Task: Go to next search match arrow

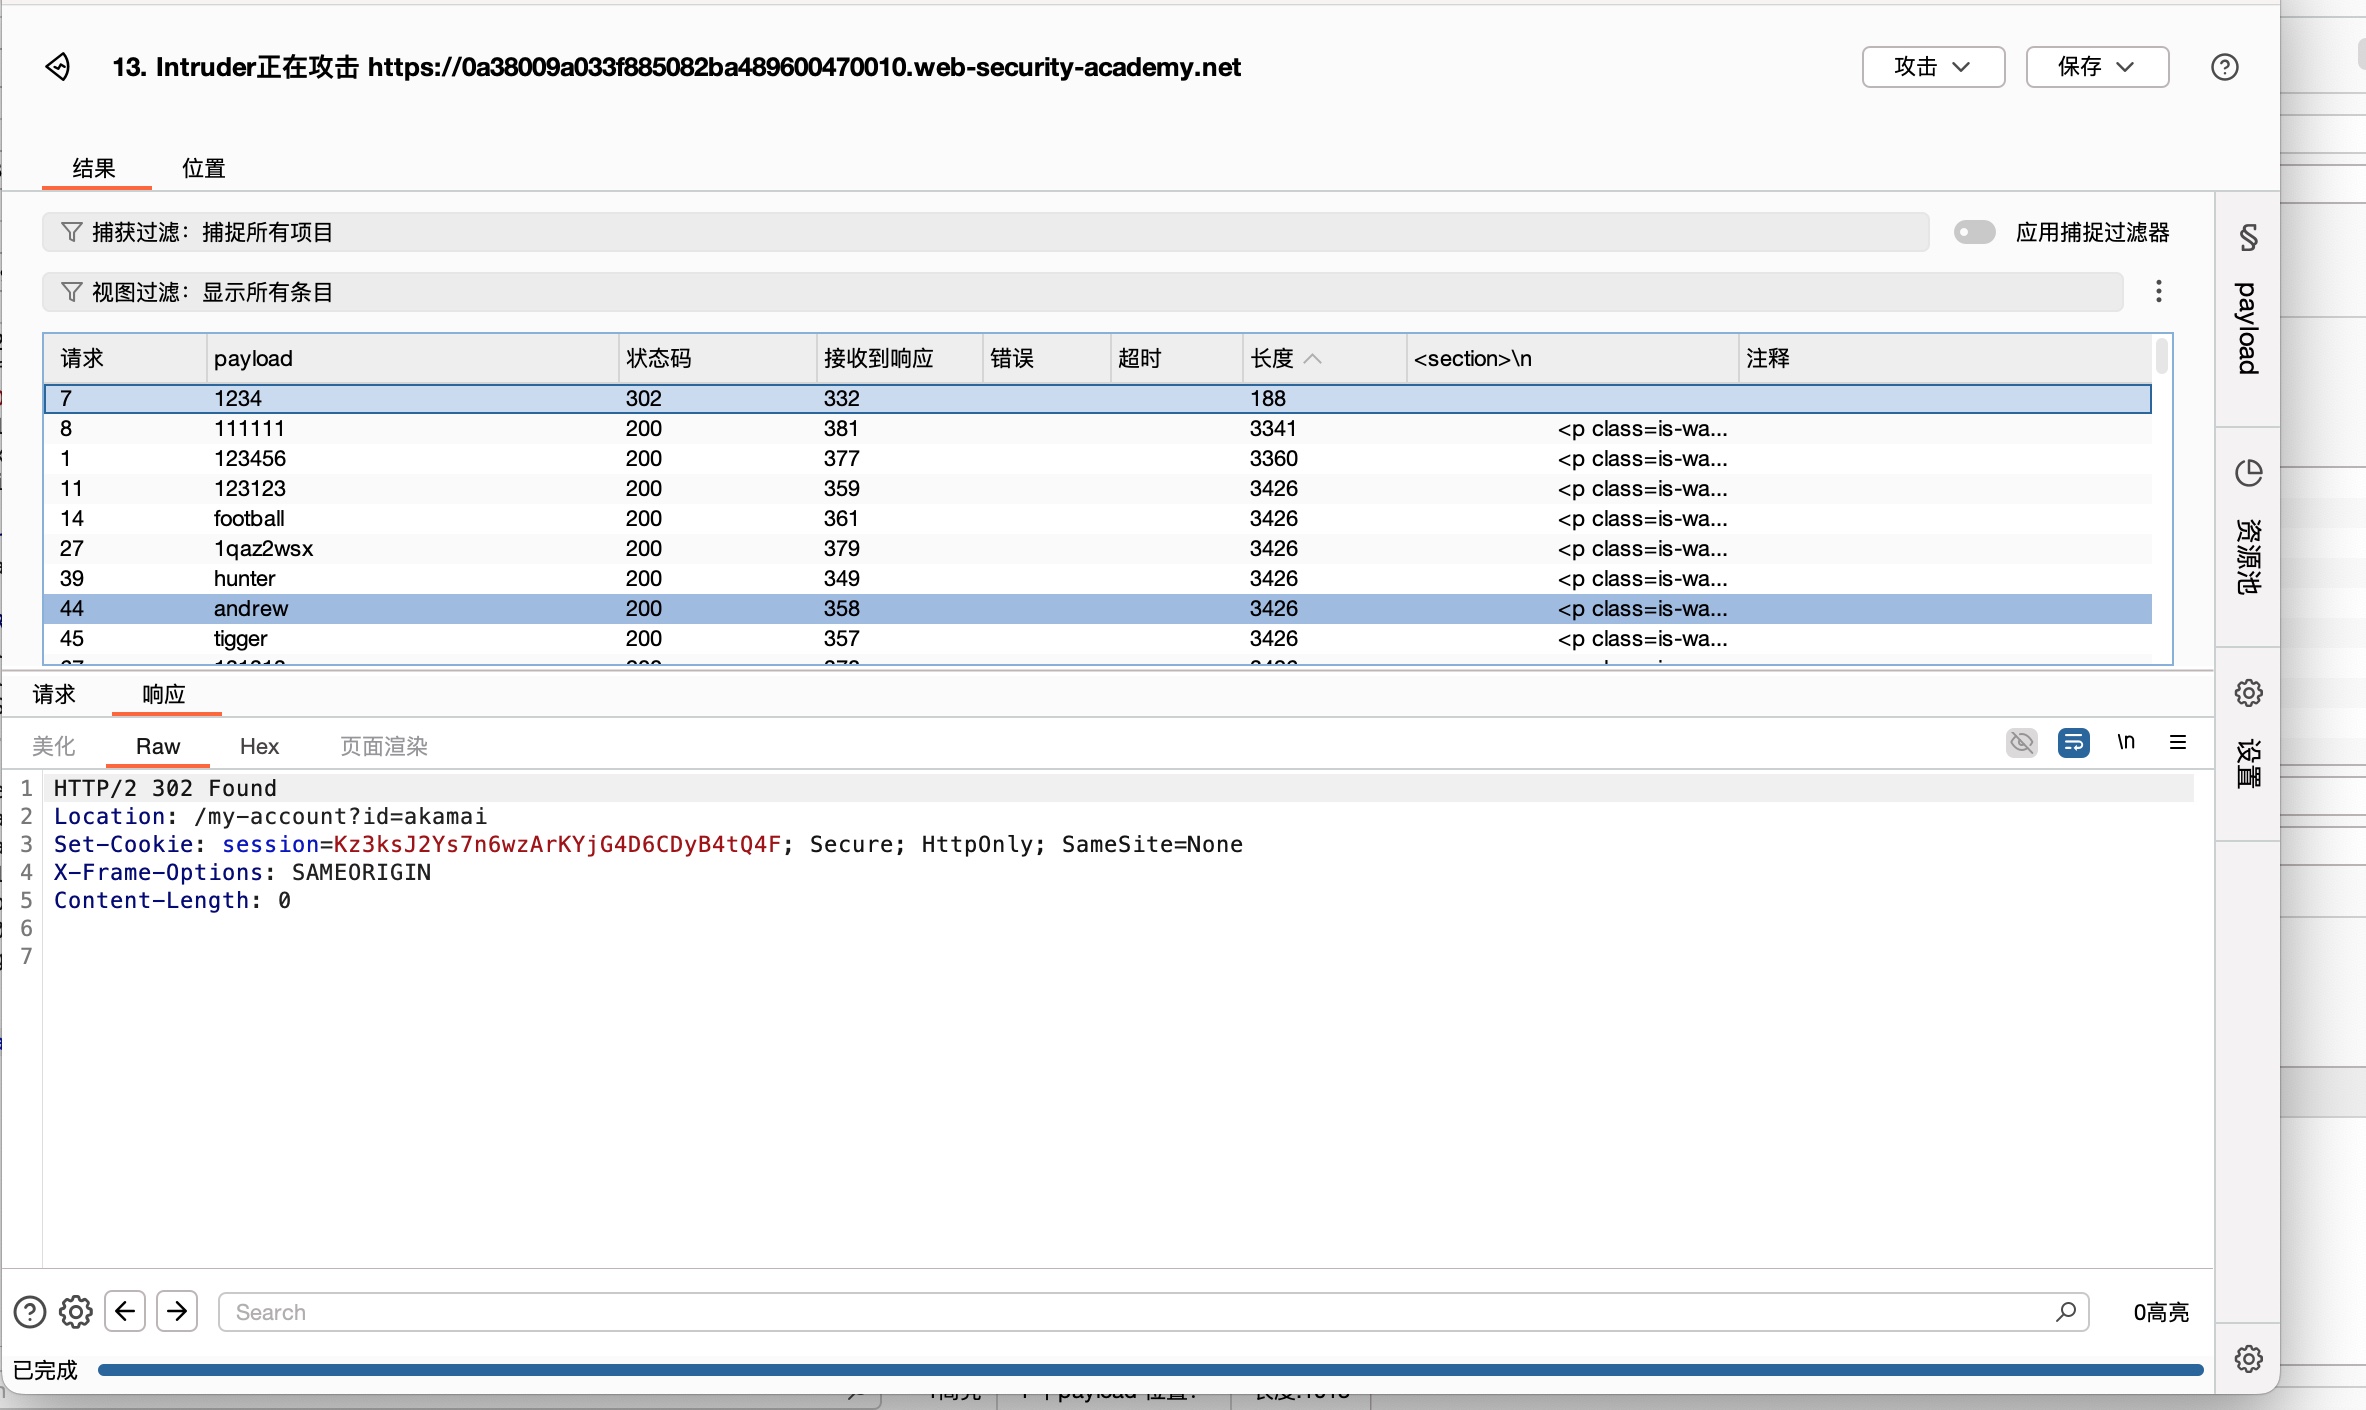Action: pos(177,1311)
